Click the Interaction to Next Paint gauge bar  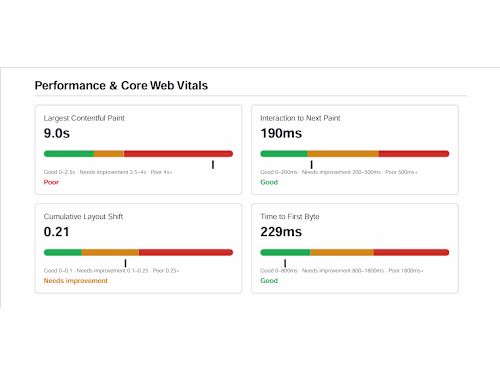(x=355, y=154)
